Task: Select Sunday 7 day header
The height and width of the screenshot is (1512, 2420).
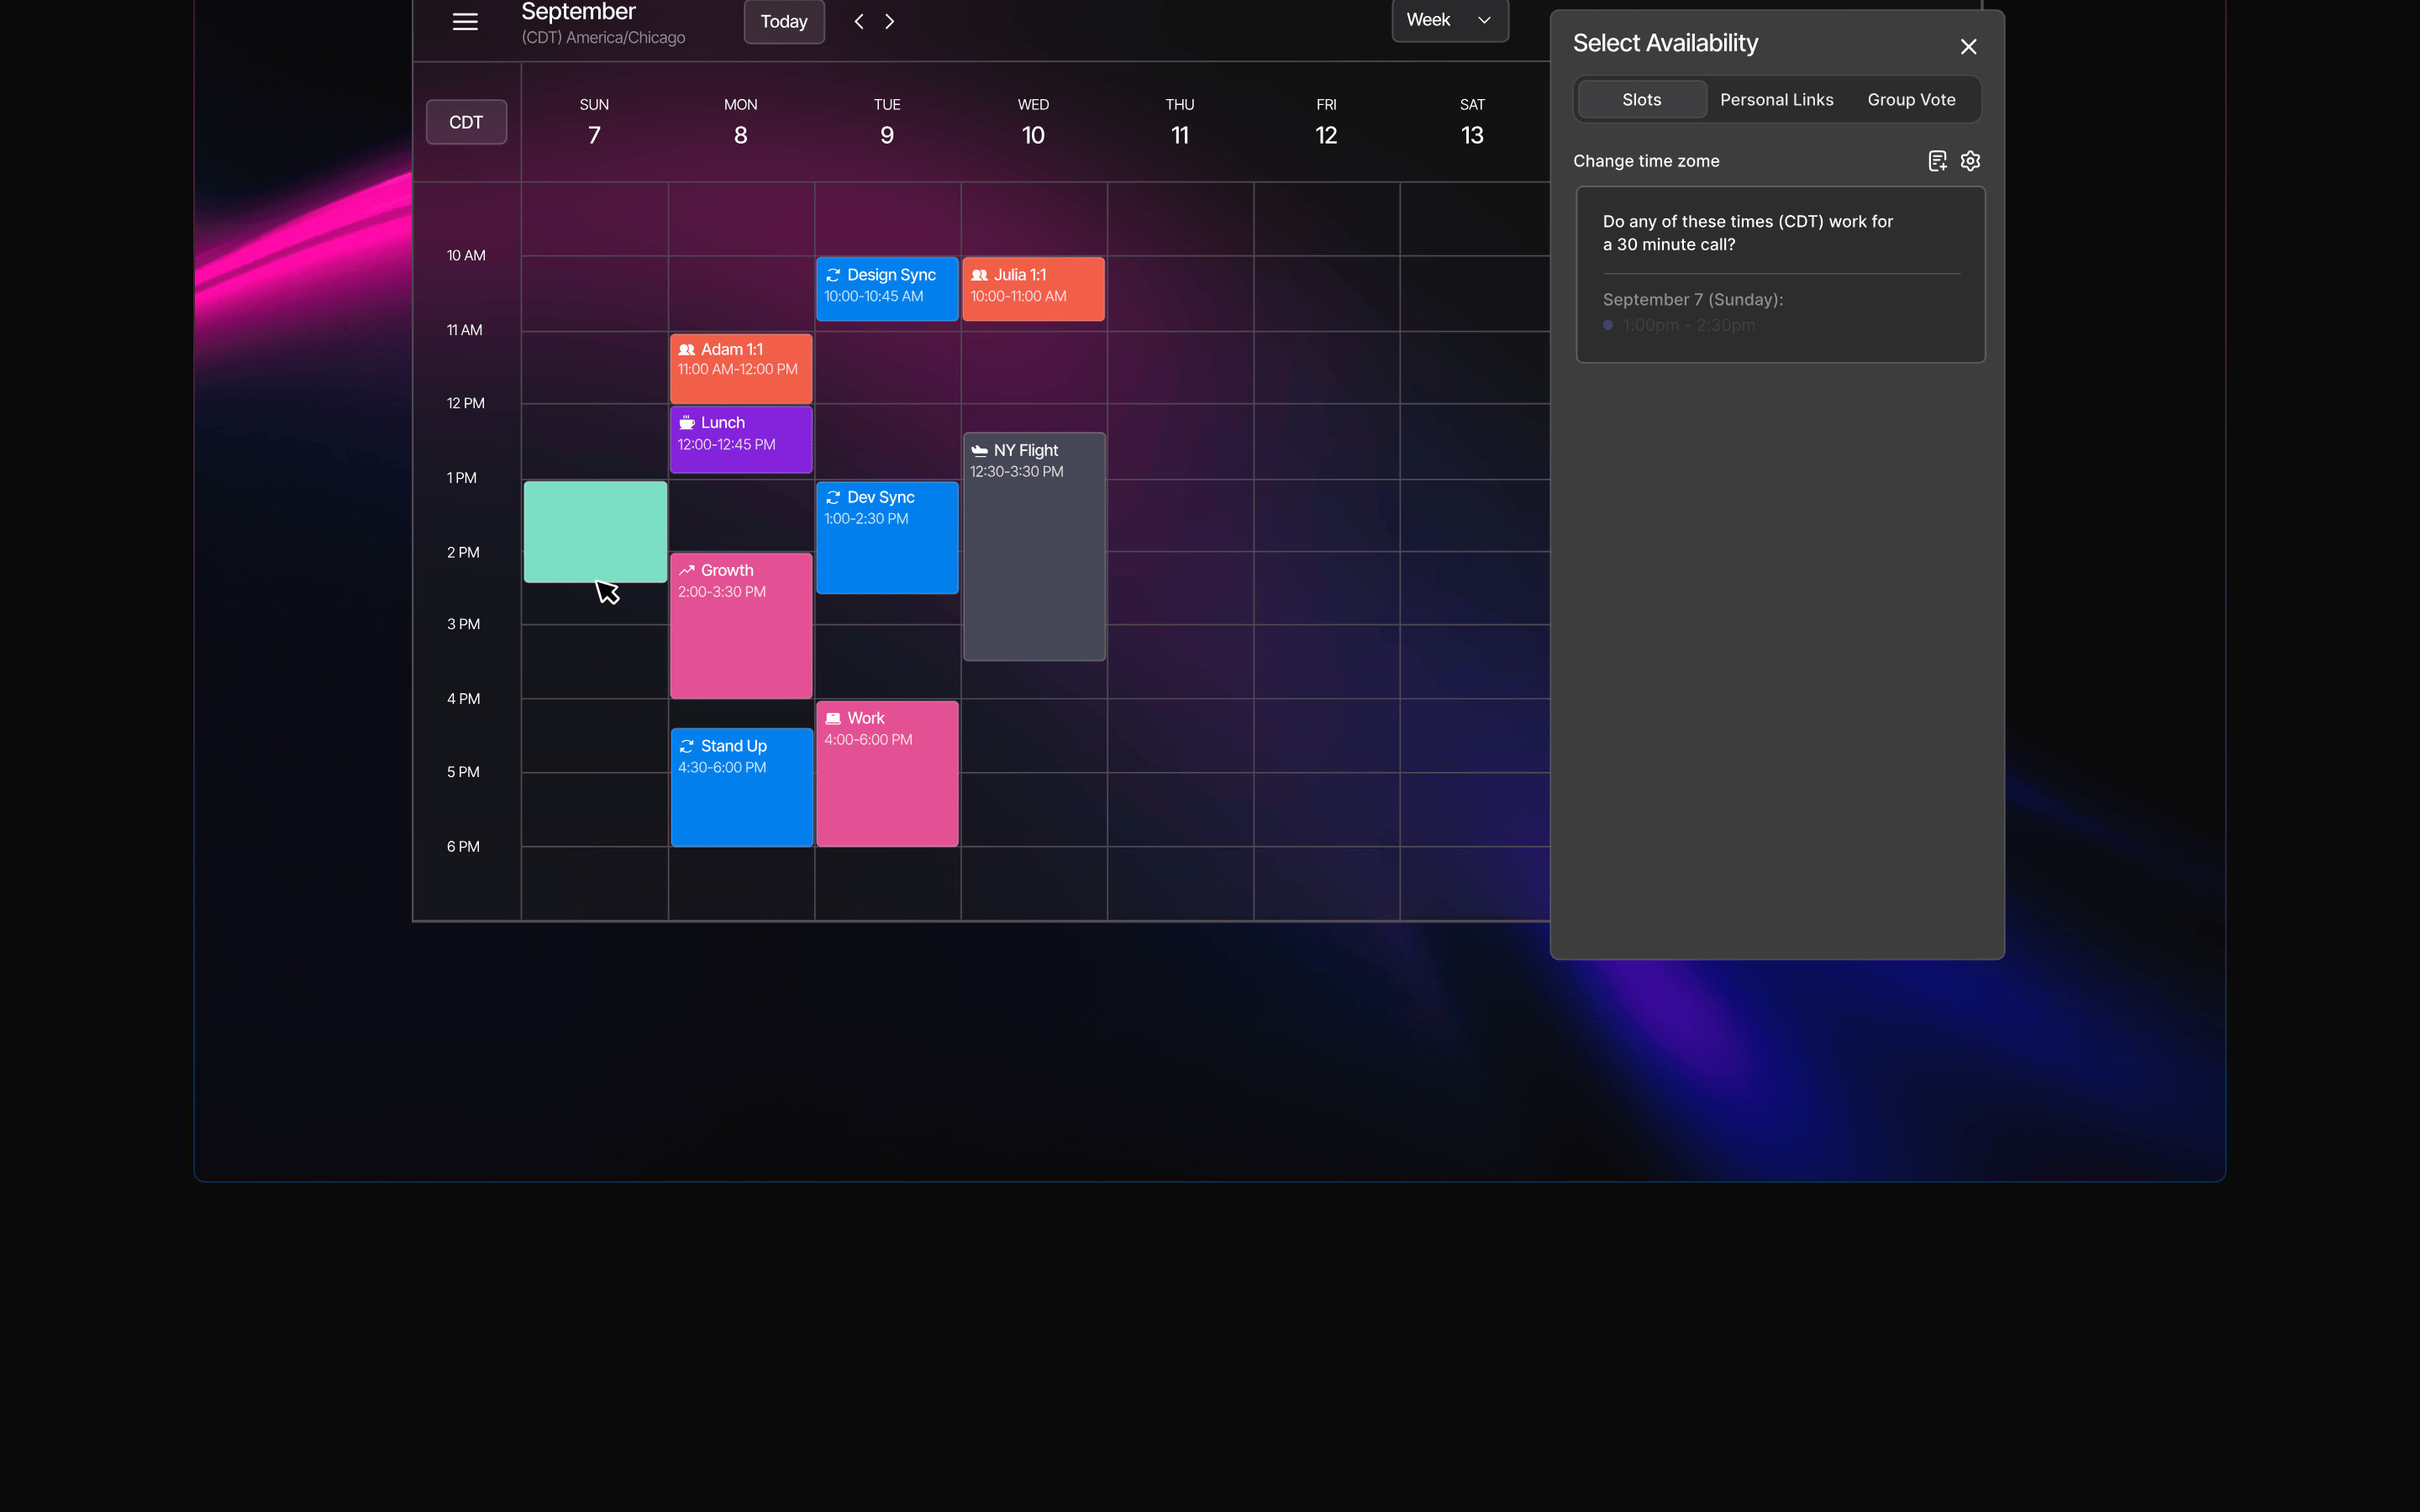Action: pos(594,122)
